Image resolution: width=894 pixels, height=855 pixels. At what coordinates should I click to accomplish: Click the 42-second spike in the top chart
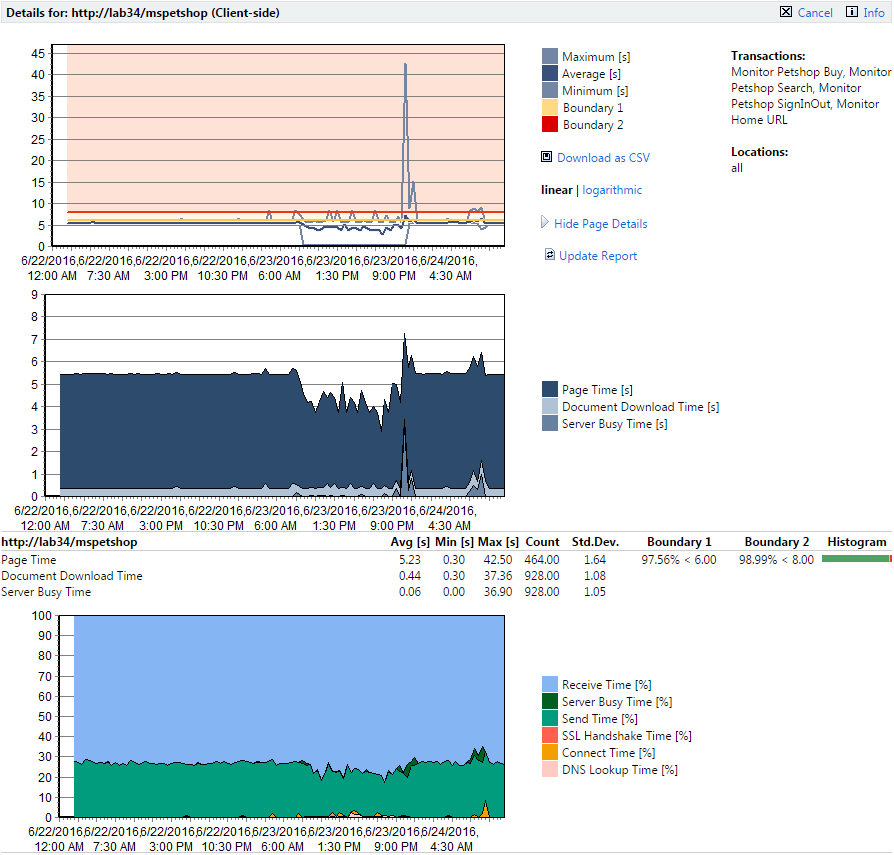click(x=405, y=66)
